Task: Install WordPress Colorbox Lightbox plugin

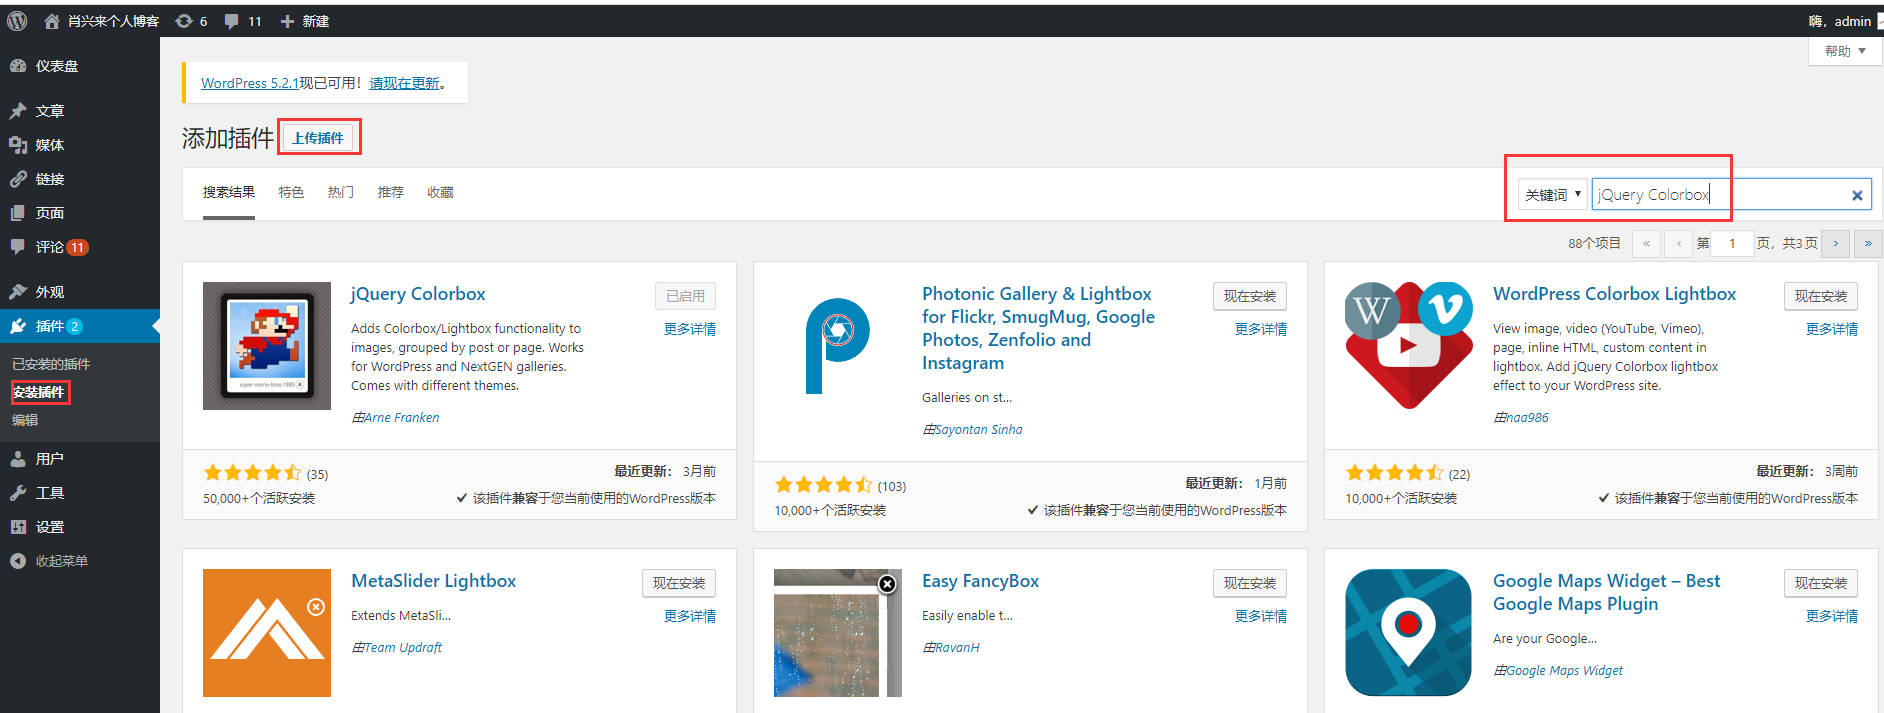Action: click(x=1821, y=296)
